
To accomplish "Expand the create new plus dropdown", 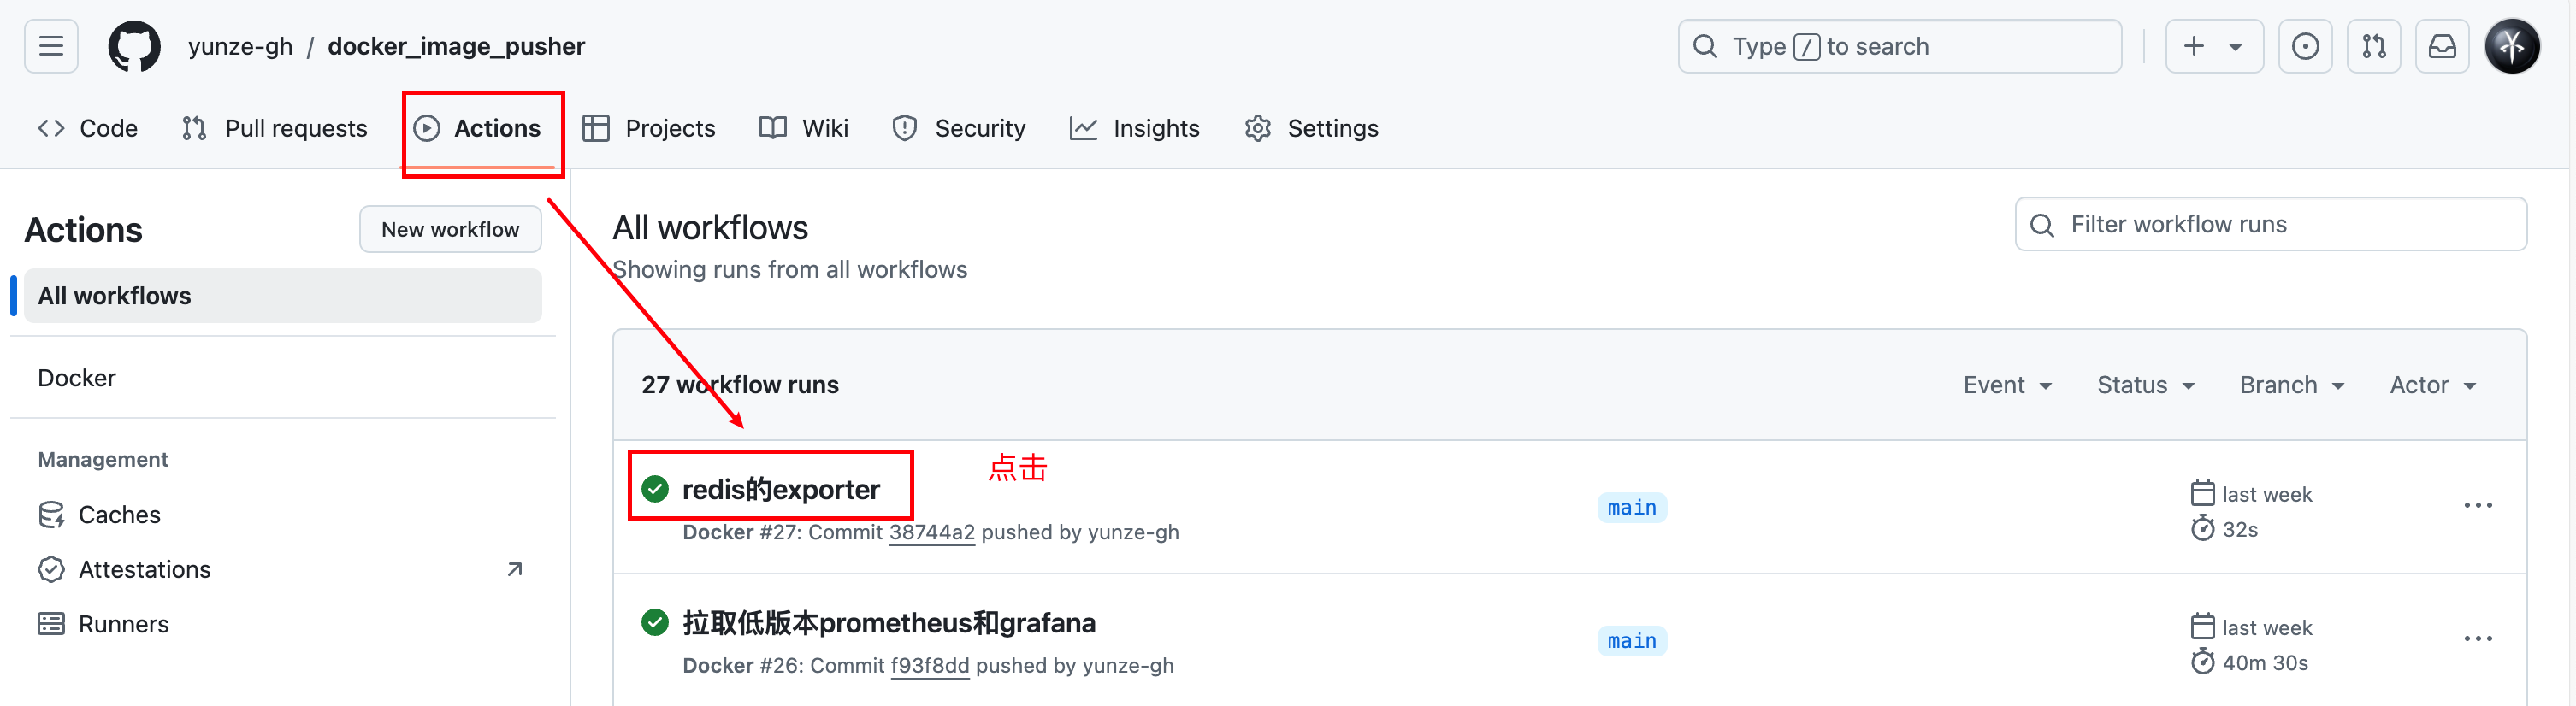I will coord(2214,46).
